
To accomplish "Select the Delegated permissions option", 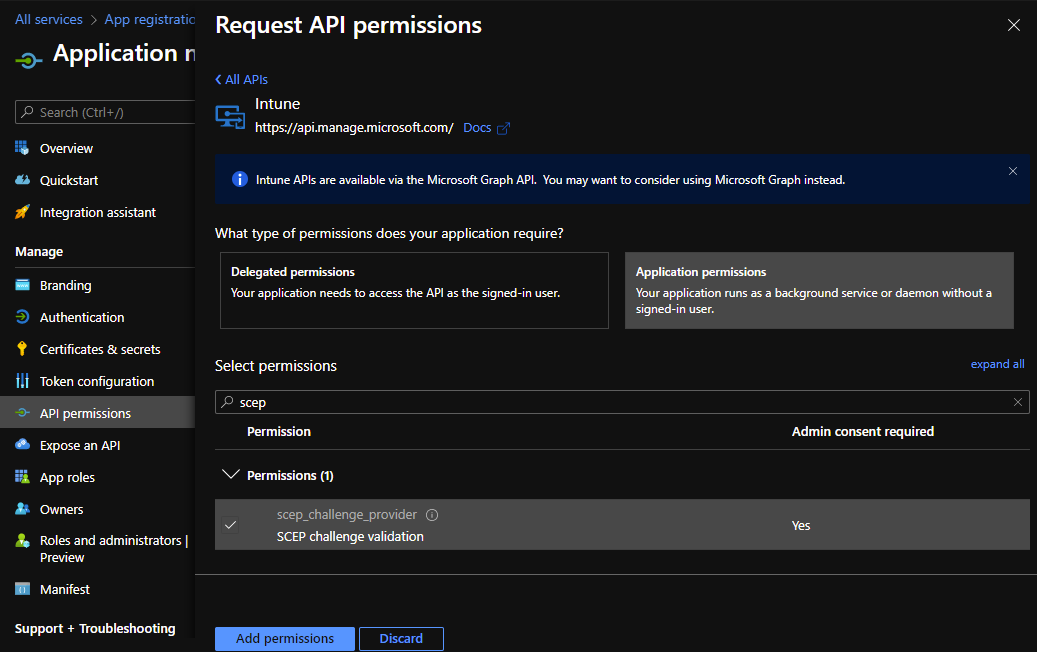I will coord(414,290).
